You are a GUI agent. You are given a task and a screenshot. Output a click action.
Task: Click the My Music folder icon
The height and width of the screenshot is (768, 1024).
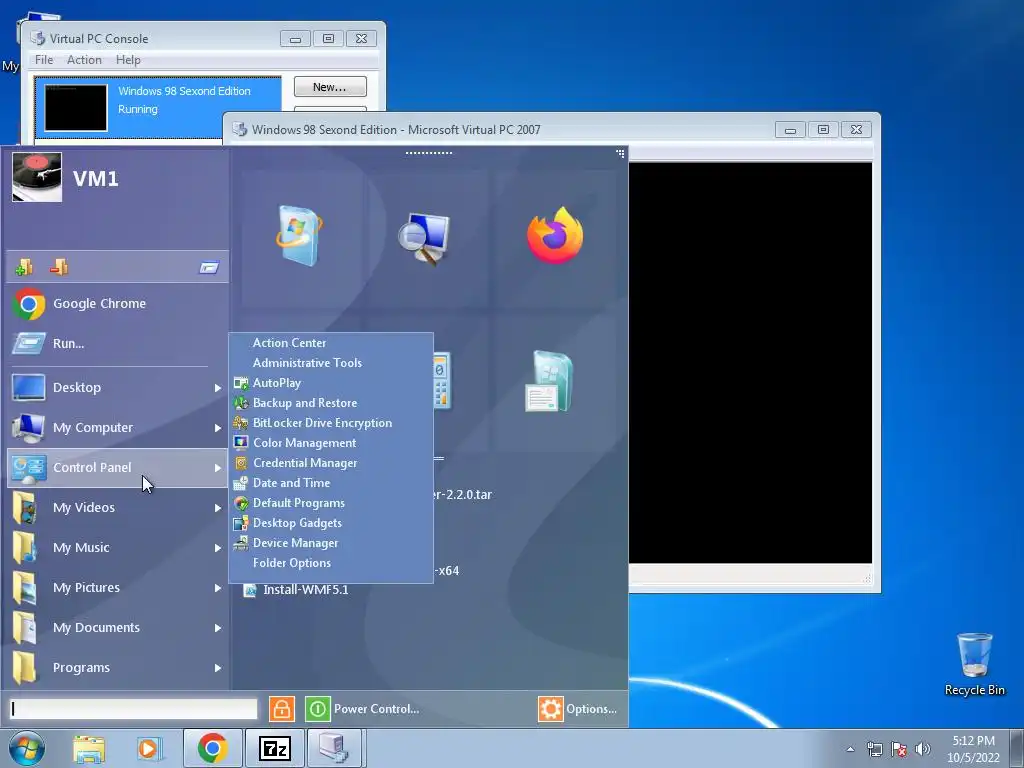25,548
